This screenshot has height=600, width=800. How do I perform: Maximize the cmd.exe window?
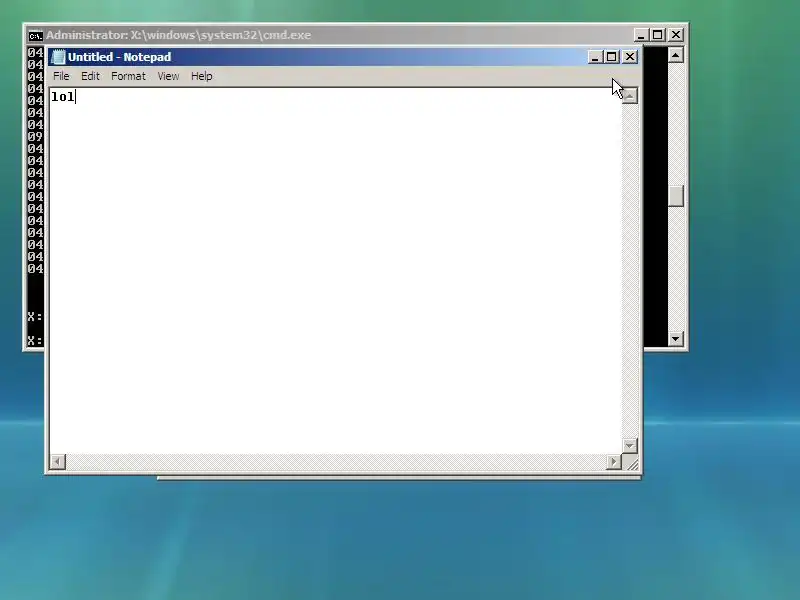click(x=658, y=35)
